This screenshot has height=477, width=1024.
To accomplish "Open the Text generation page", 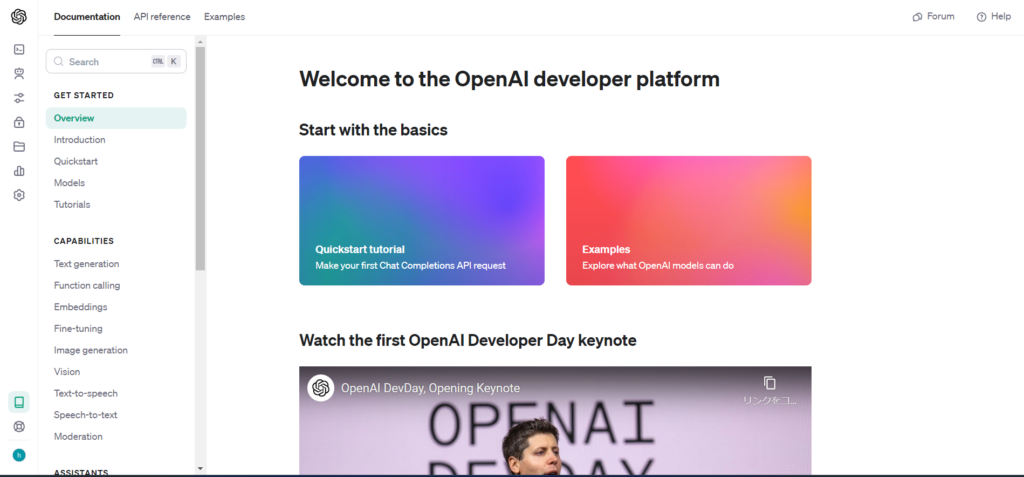I will tap(86, 264).
